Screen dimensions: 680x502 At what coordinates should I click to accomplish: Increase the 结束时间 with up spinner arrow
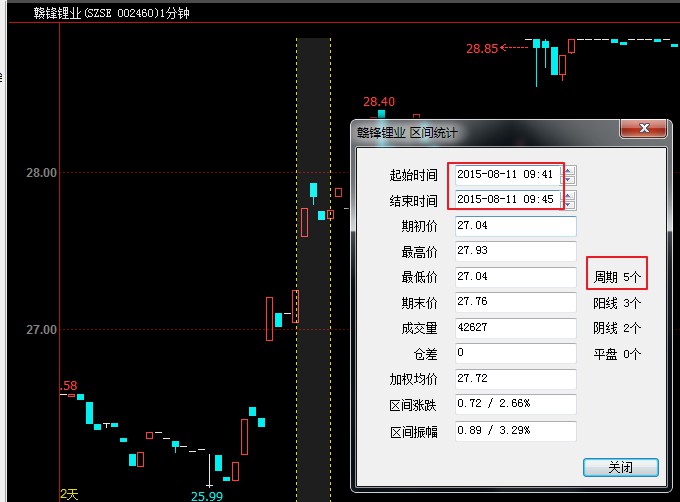point(570,195)
